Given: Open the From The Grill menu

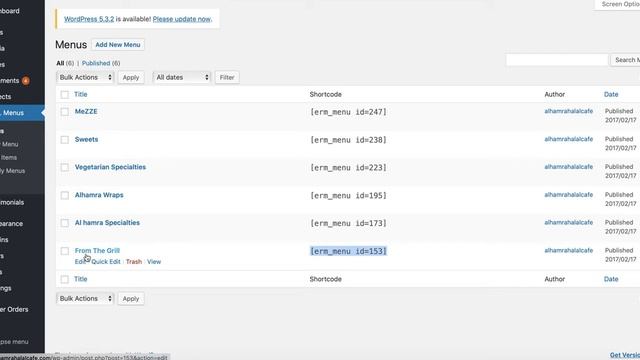Looking at the screenshot, I should point(97,251).
